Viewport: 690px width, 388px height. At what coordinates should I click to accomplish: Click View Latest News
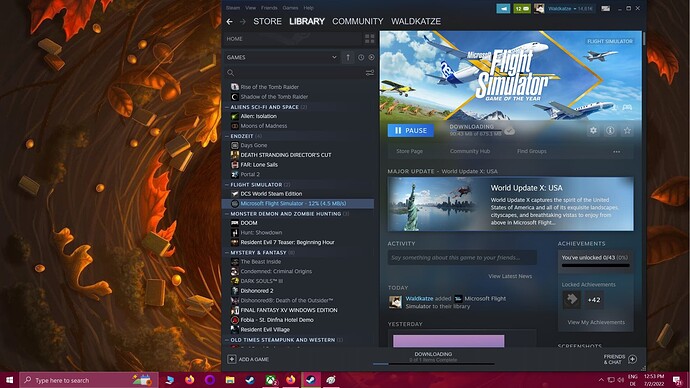pyautogui.click(x=510, y=276)
